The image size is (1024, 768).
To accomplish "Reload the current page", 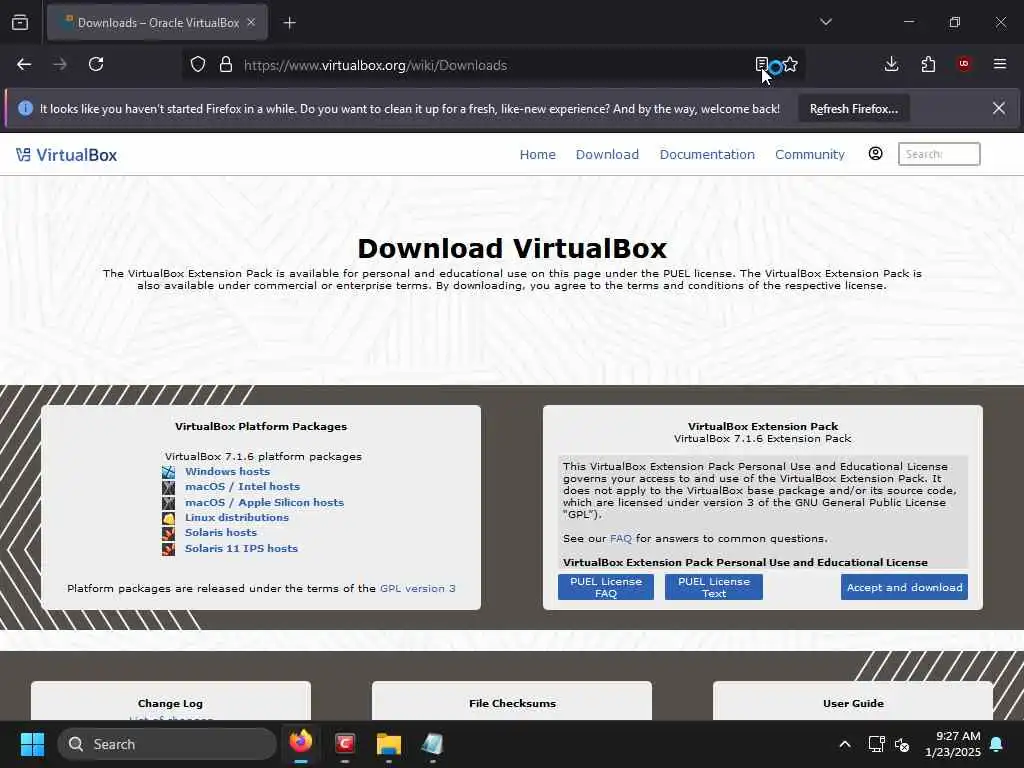I will (96, 65).
